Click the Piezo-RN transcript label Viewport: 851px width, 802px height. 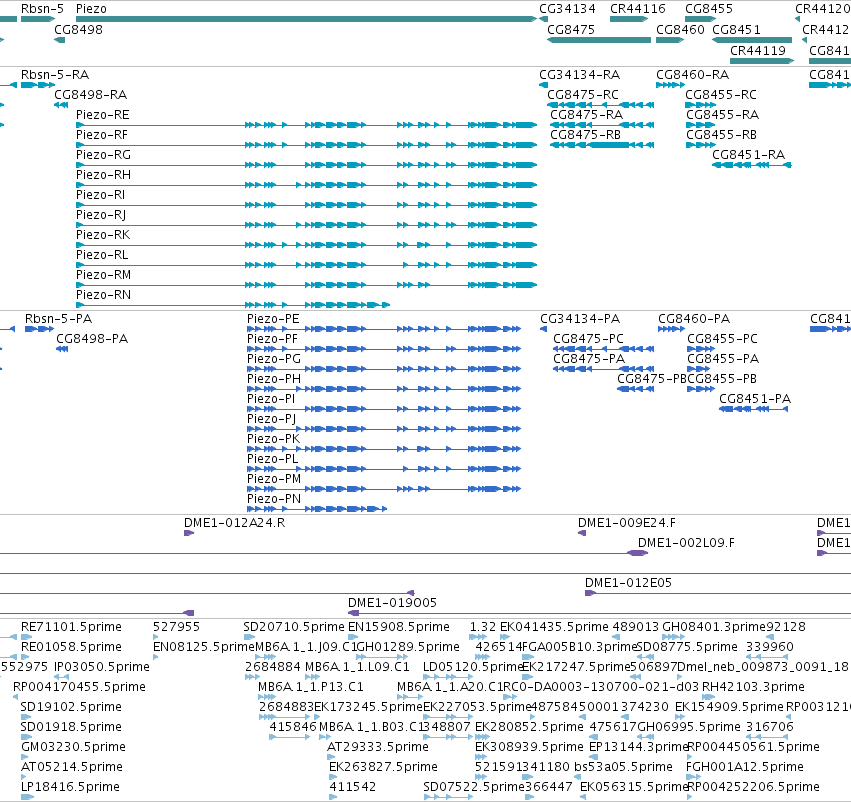[103, 295]
